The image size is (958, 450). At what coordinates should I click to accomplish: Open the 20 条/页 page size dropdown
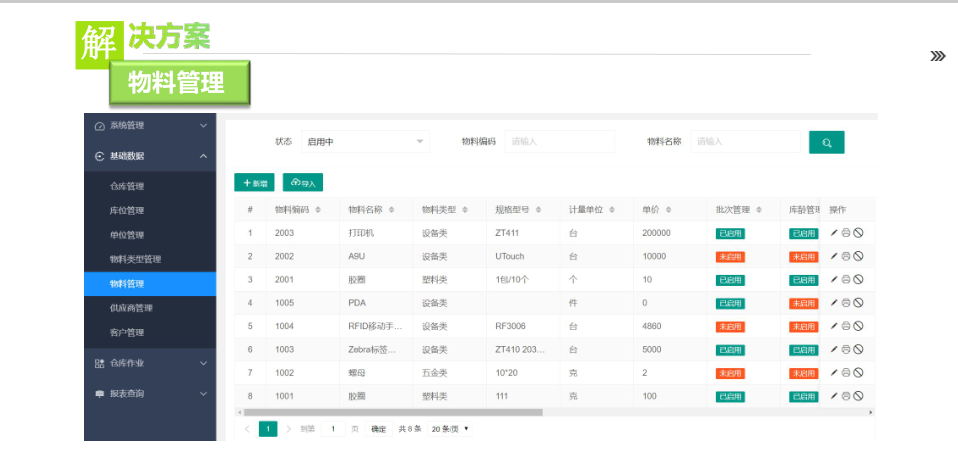click(450, 429)
